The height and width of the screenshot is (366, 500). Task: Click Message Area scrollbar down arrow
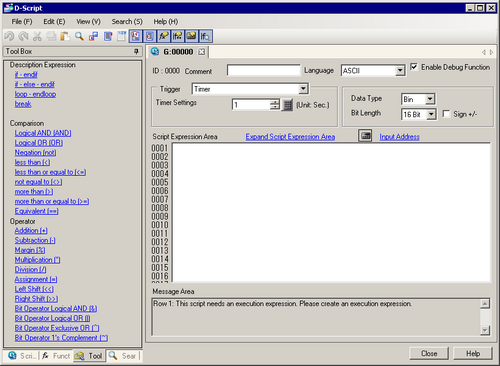[485, 330]
